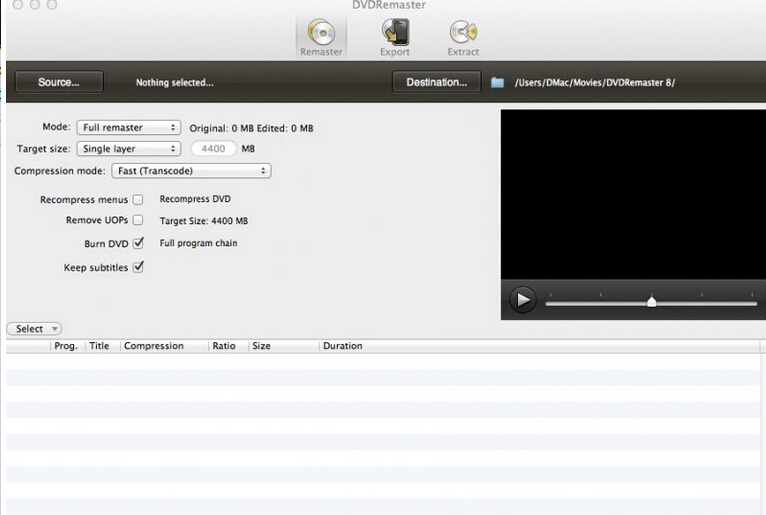Disable the Keep subtitles checkbox
Image resolution: width=766 pixels, height=515 pixels.
138,267
